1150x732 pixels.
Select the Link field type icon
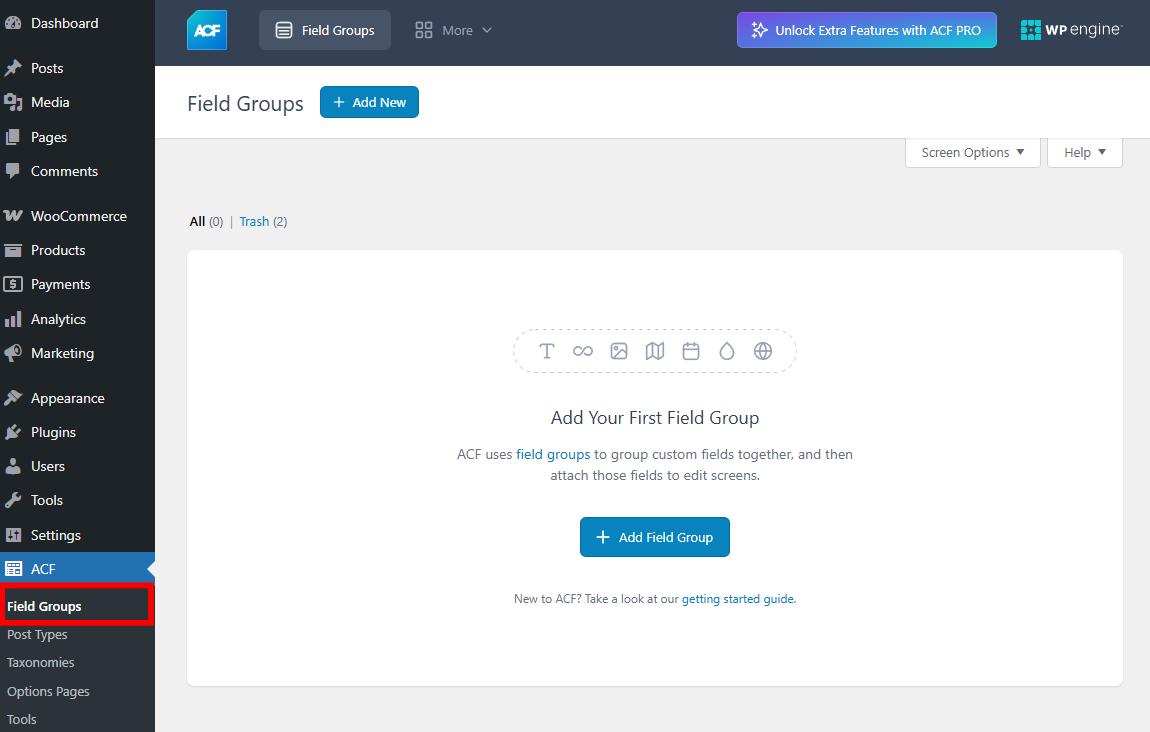pos(583,351)
